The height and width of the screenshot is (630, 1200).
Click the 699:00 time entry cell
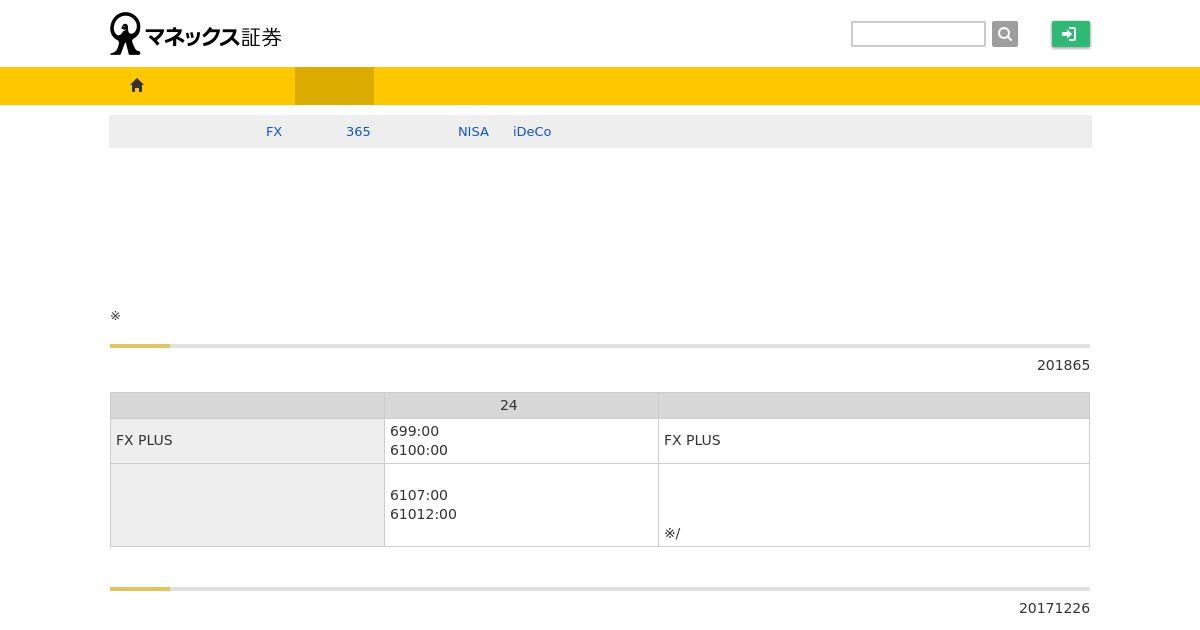521,441
